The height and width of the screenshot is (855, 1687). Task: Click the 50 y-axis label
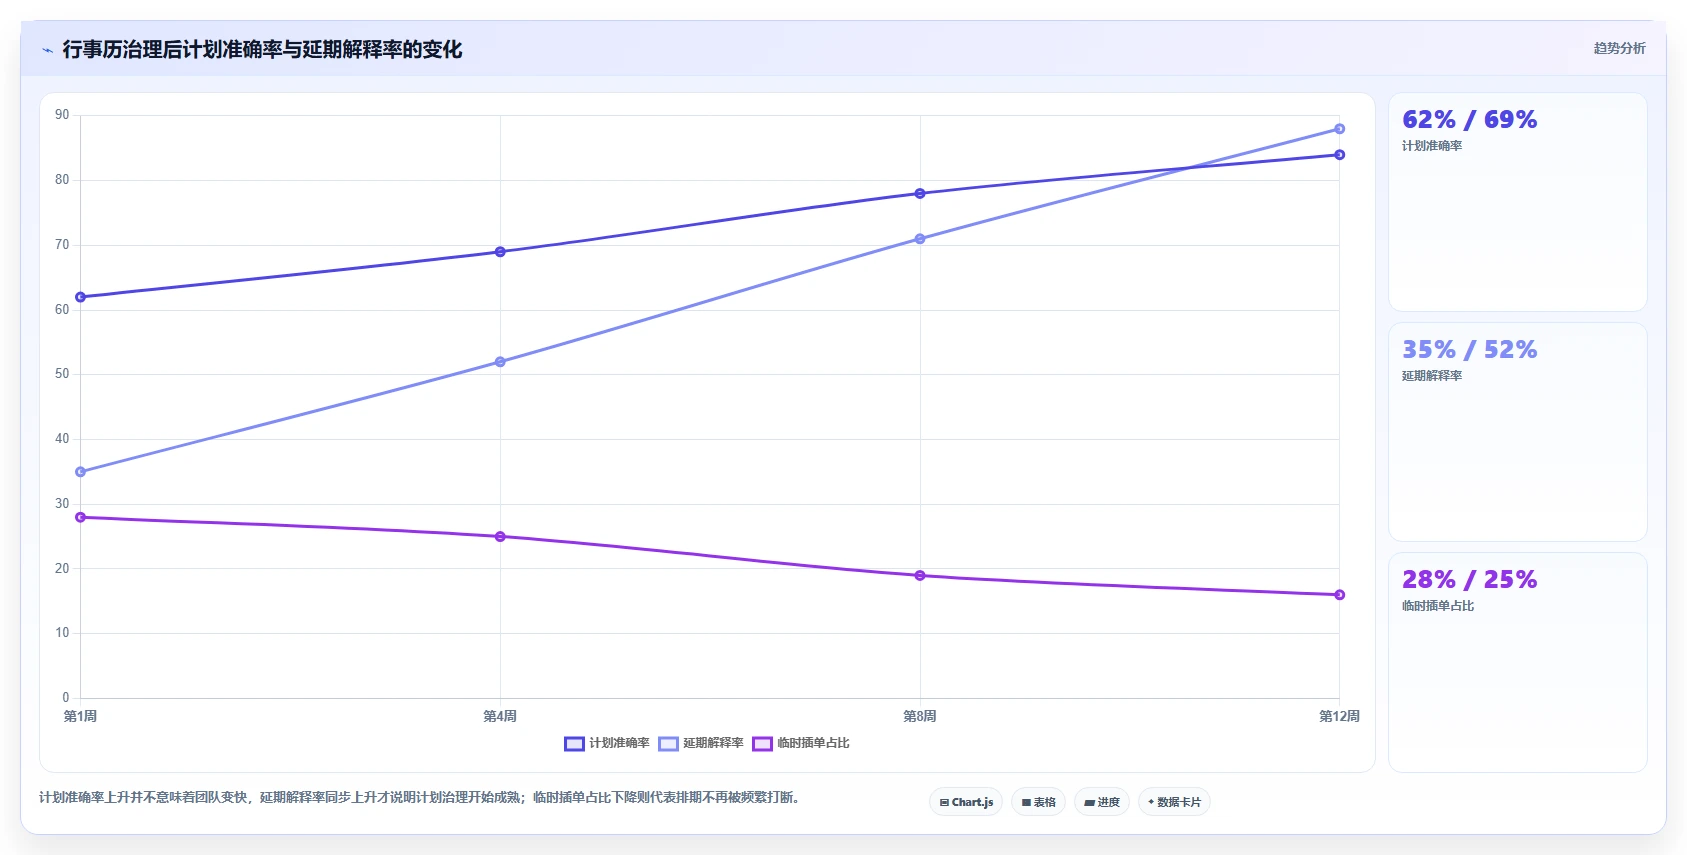pos(62,374)
